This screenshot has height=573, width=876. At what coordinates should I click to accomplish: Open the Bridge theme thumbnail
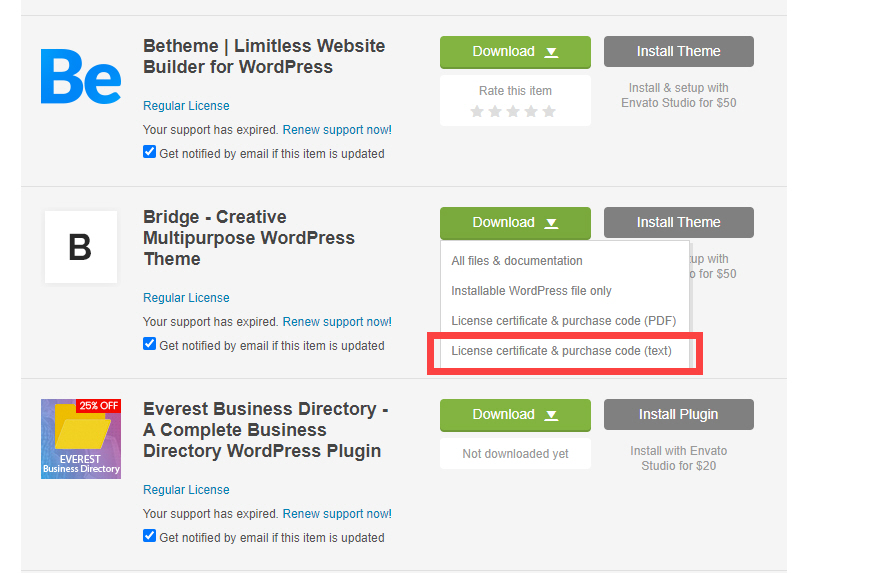click(x=81, y=247)
